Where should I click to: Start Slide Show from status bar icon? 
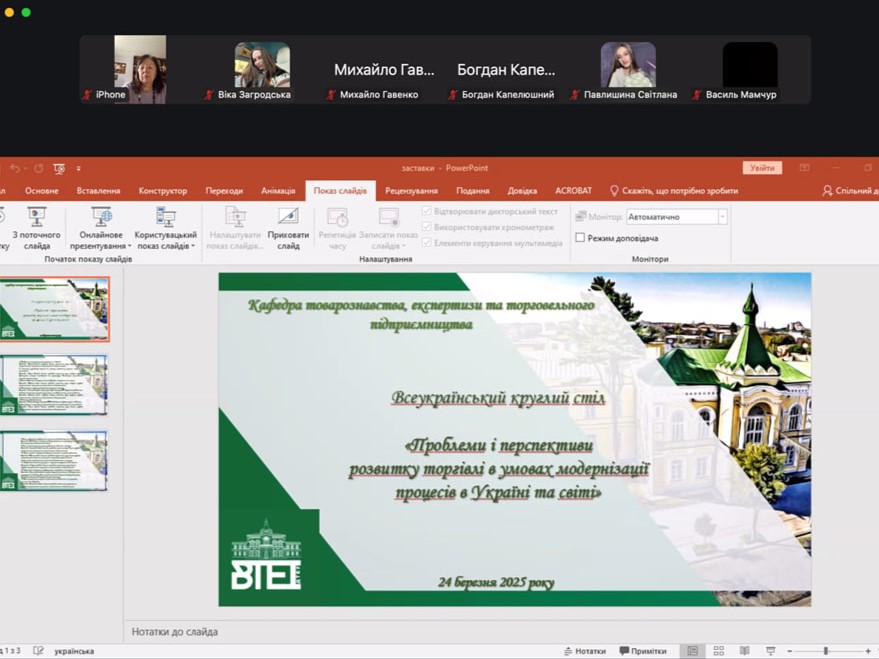point(770,651)
